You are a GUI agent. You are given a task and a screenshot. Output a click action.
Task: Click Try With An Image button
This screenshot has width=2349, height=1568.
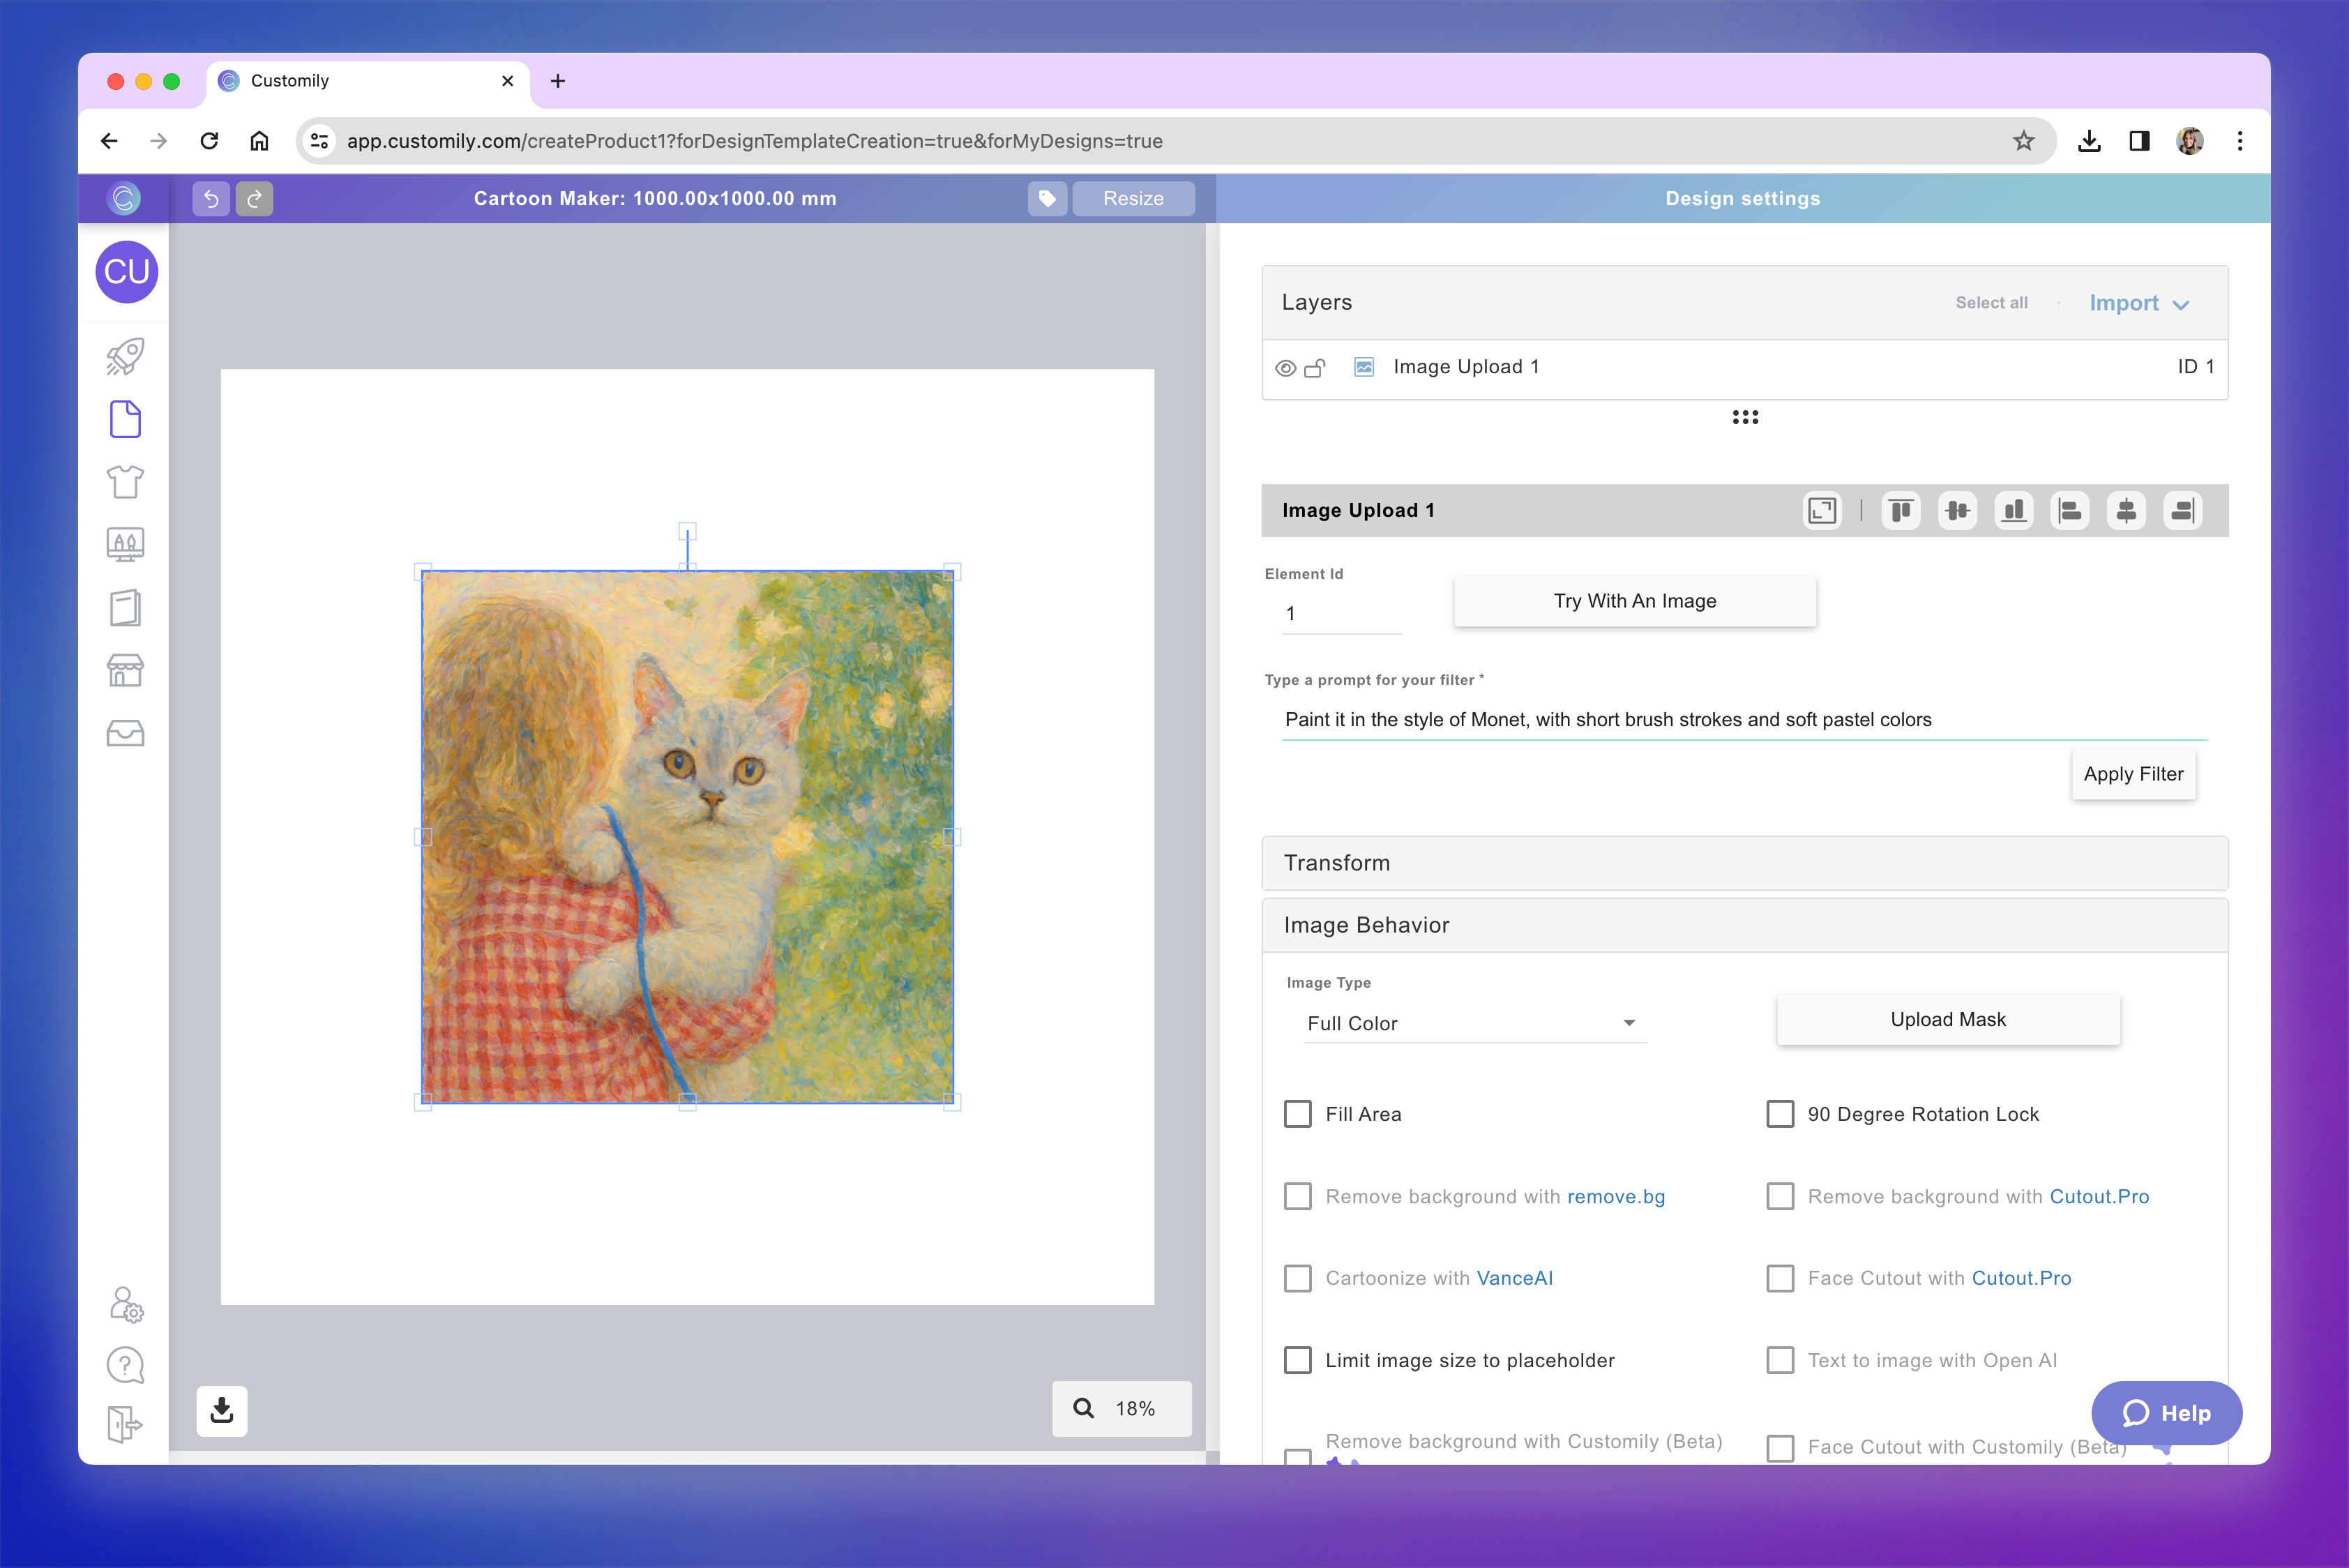tap(1634, 601)
